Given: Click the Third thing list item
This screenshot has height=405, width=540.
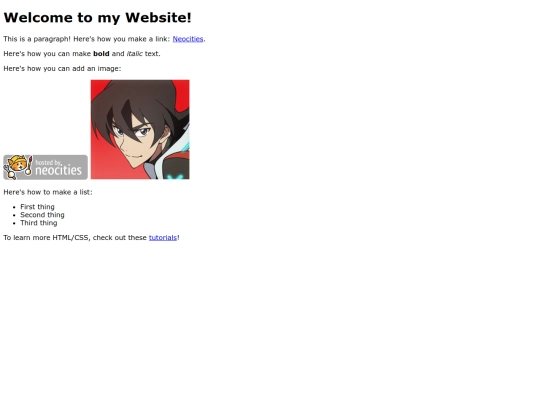Looking at the screenshot, I should coord(39,223).
